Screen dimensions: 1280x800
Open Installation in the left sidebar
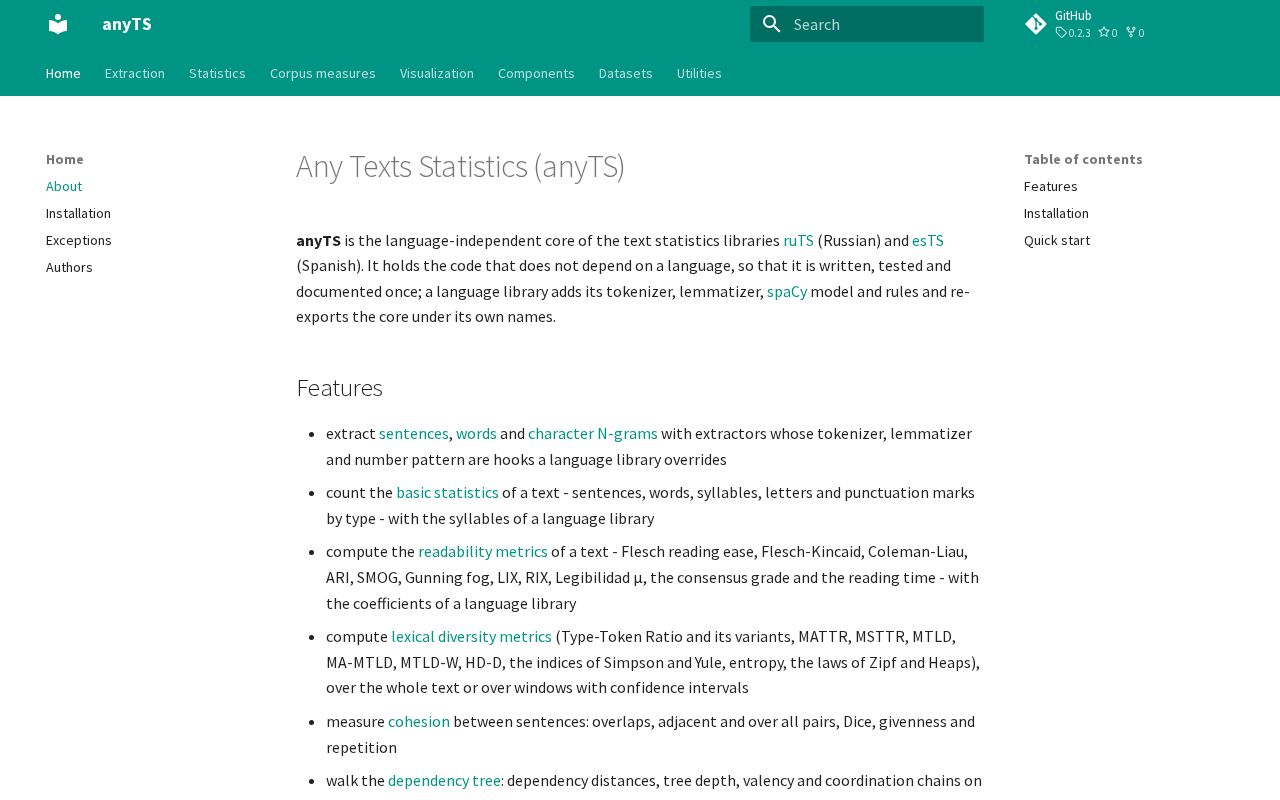tap(78, 213)
